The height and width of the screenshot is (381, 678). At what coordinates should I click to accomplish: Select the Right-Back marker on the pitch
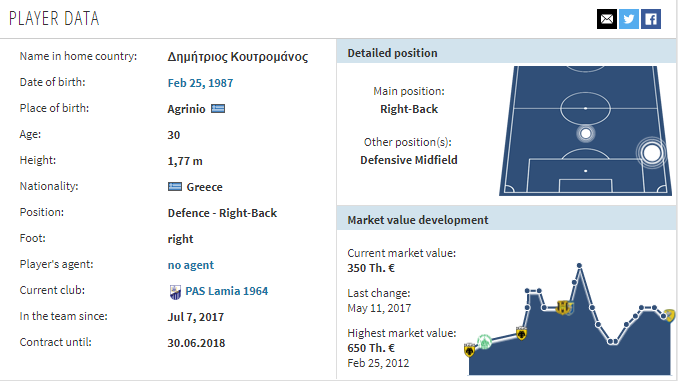(x=652, y=153)
